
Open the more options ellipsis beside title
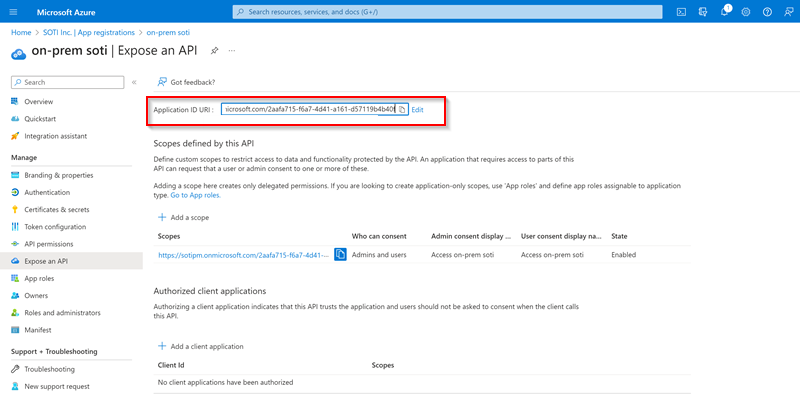(232, 51)
